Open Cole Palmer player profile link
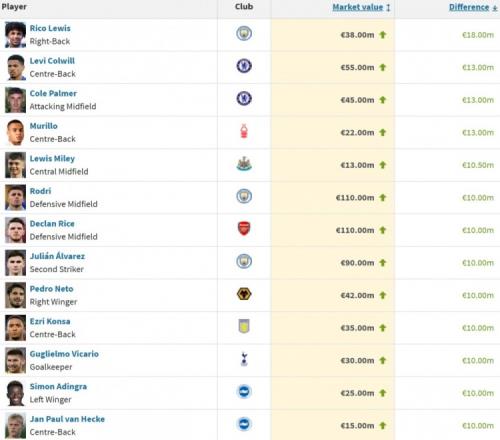The image size is (500, 440). 53,93
